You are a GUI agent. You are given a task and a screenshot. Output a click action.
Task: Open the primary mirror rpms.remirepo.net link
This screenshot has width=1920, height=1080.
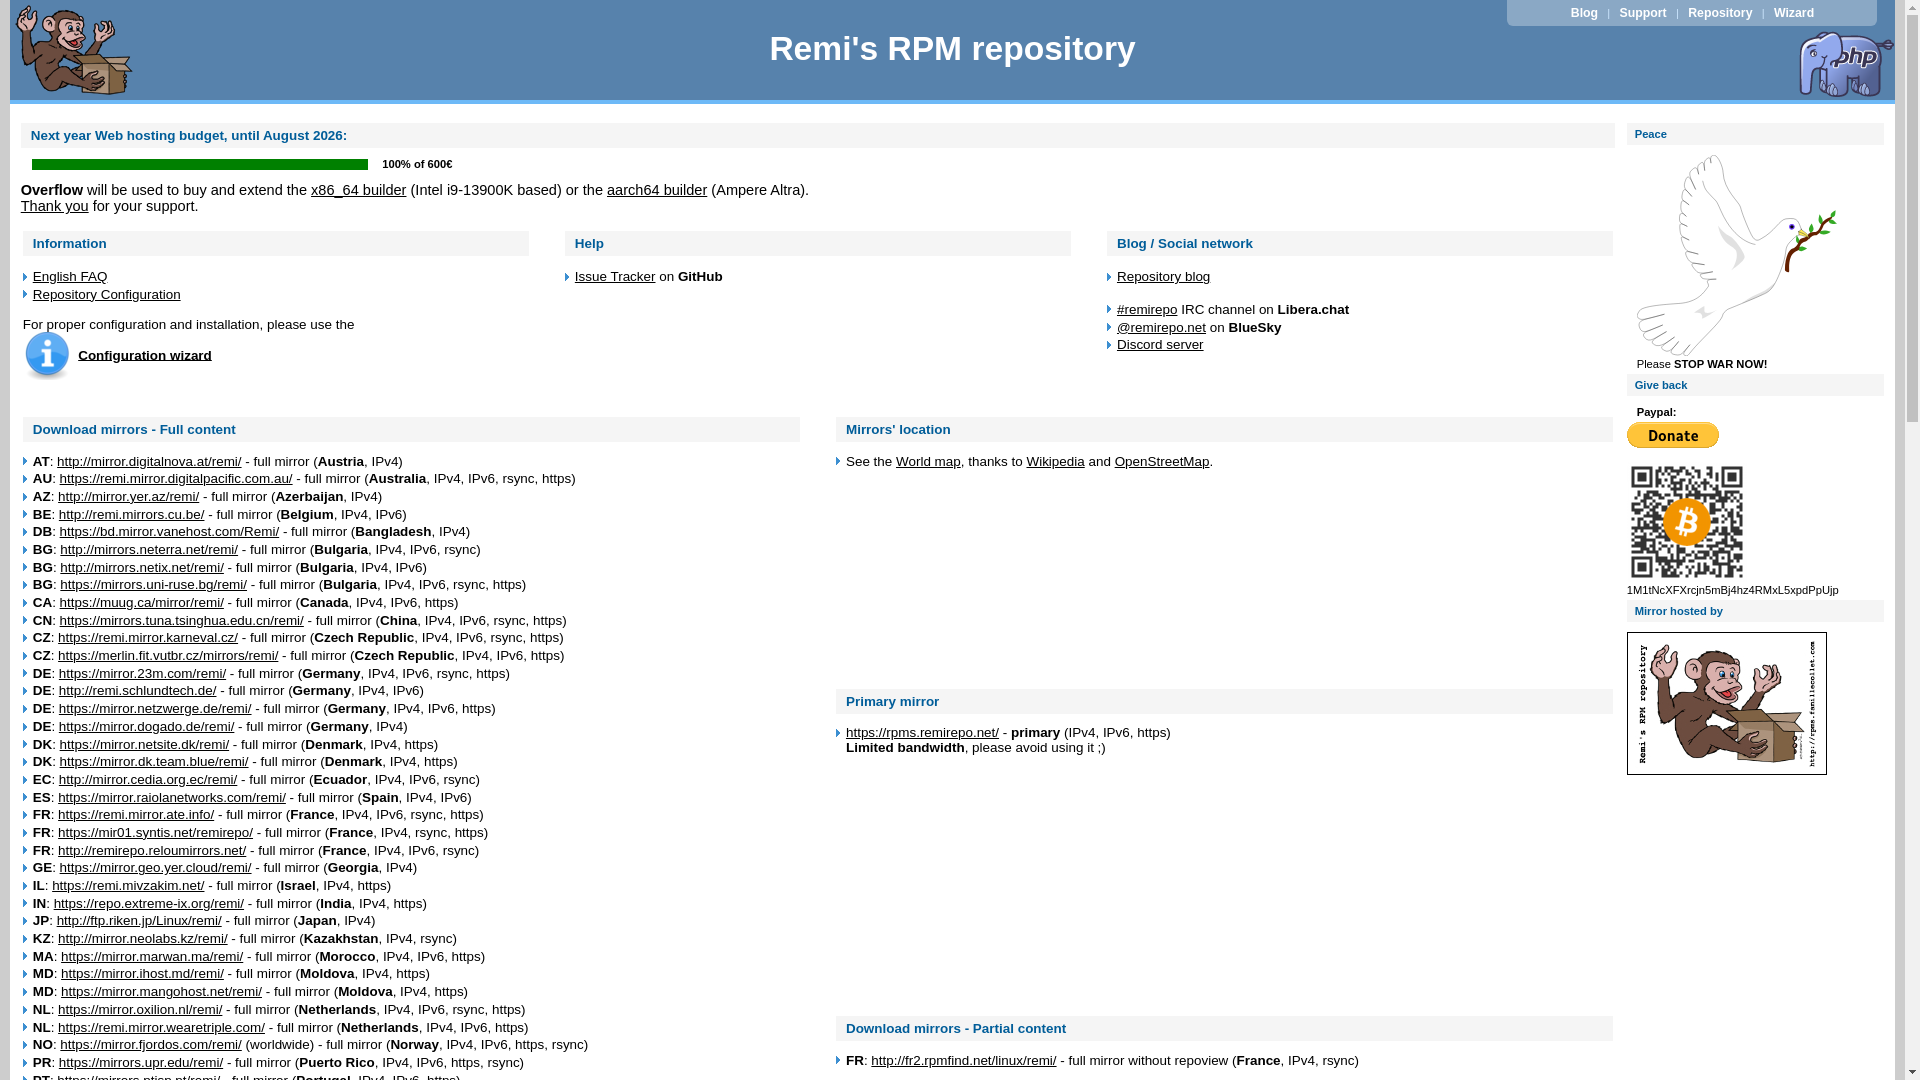pos(922,733)
